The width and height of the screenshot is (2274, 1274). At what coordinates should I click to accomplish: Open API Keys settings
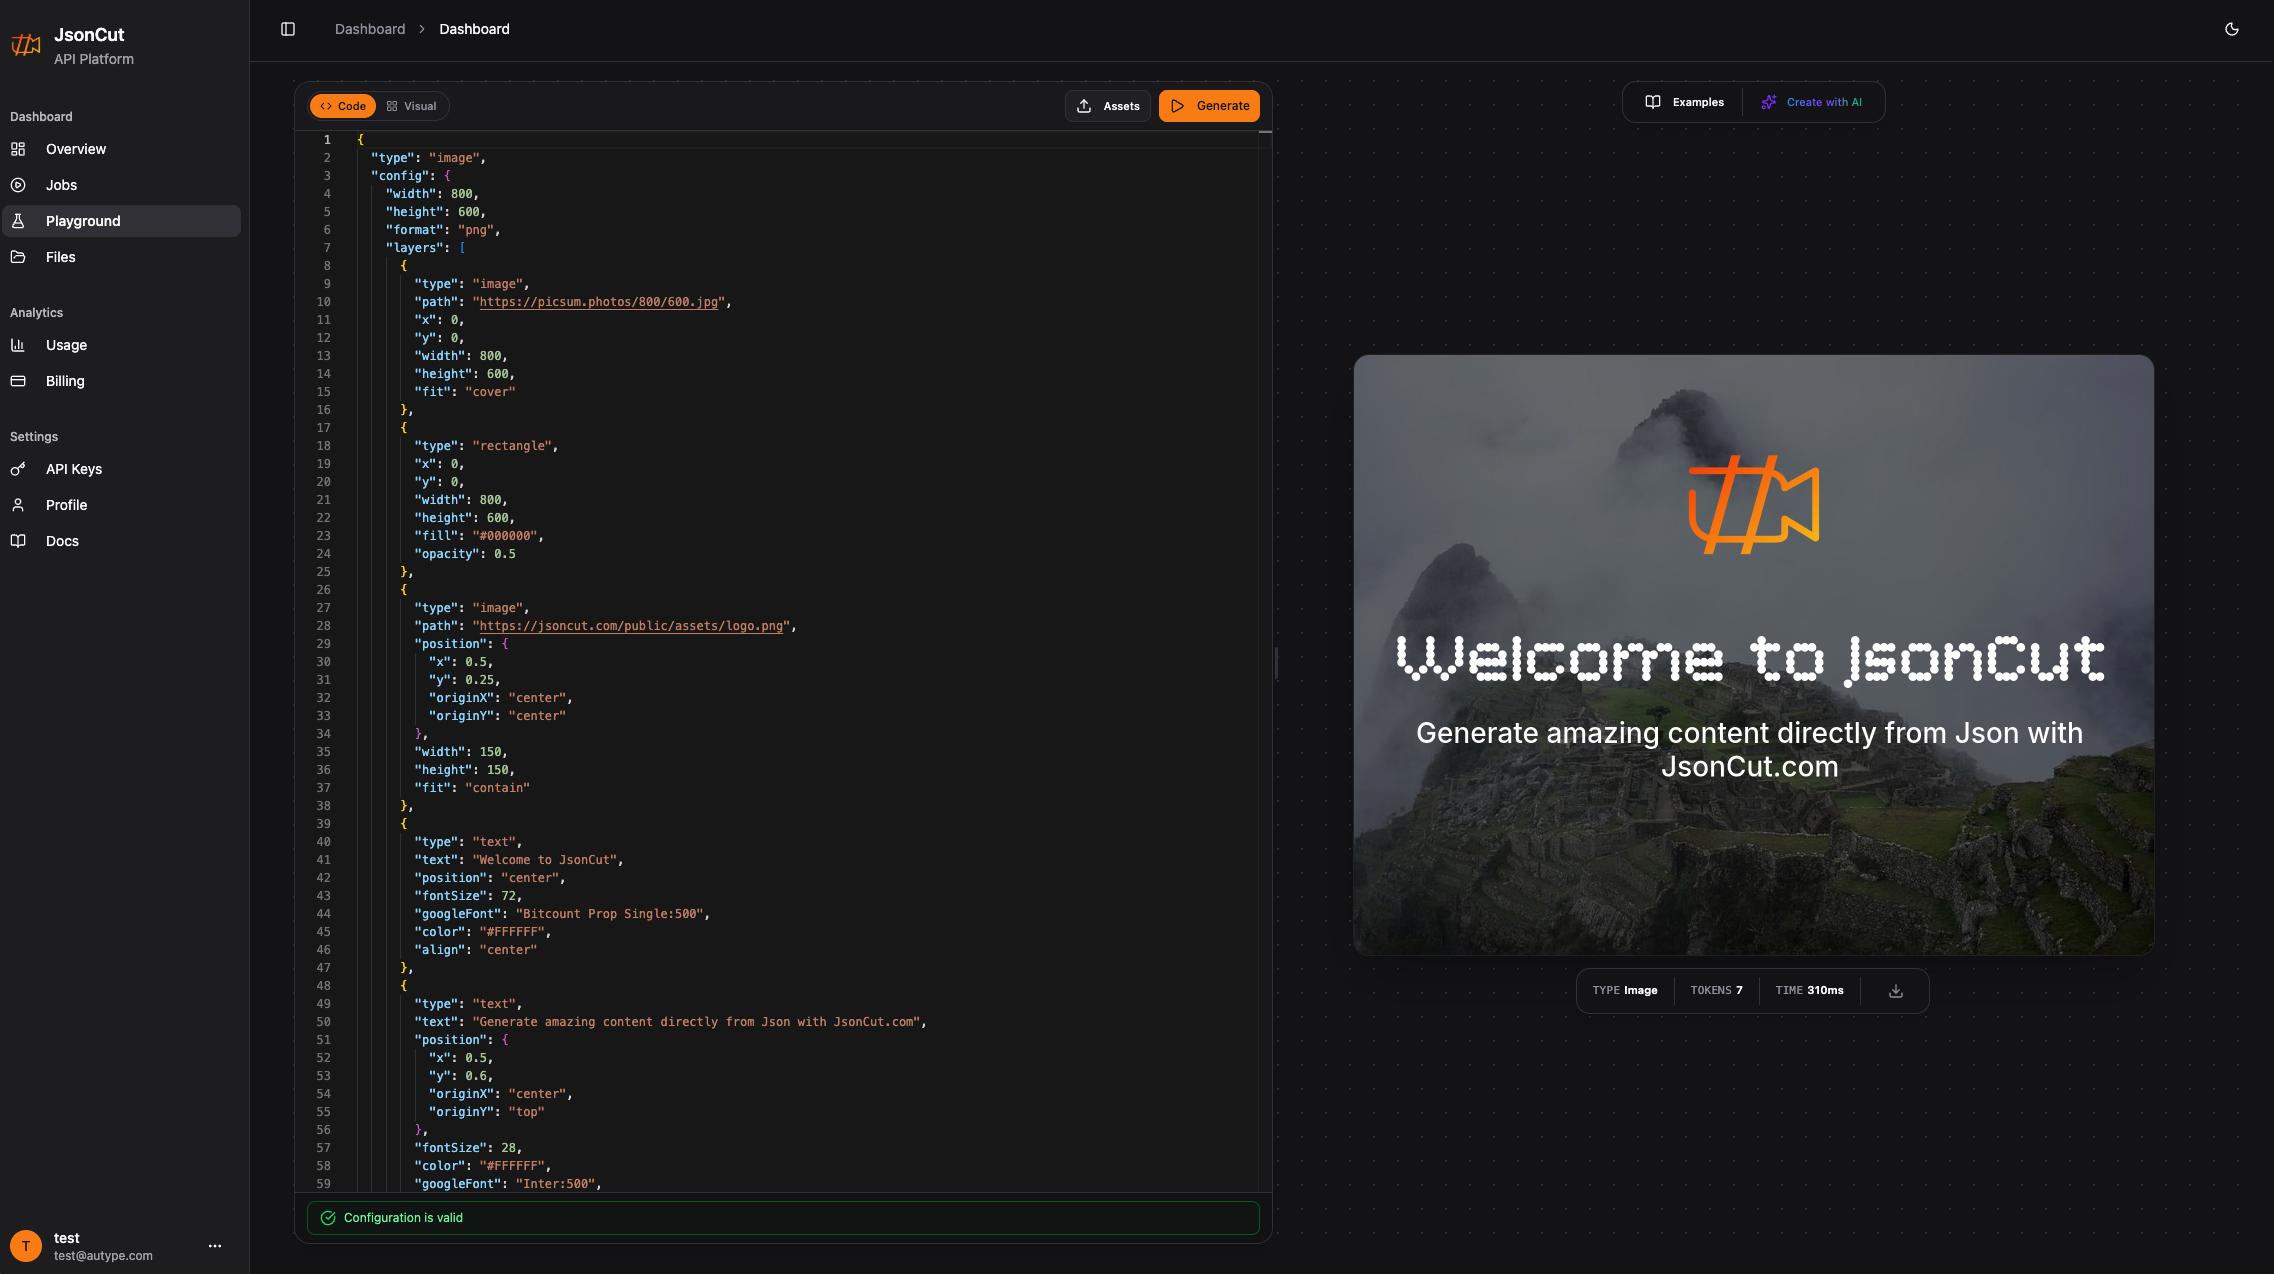[x=73, y=469]
